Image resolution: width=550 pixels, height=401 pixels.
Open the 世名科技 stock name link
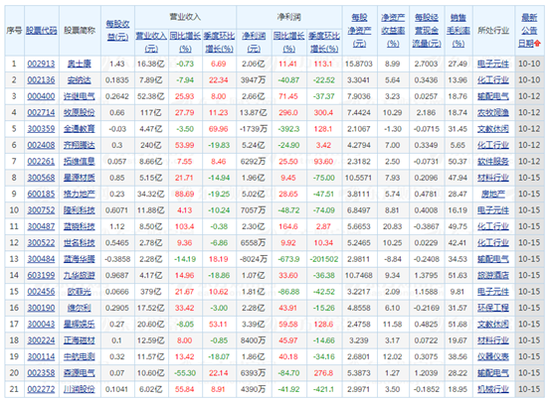(x=79, y=242)
